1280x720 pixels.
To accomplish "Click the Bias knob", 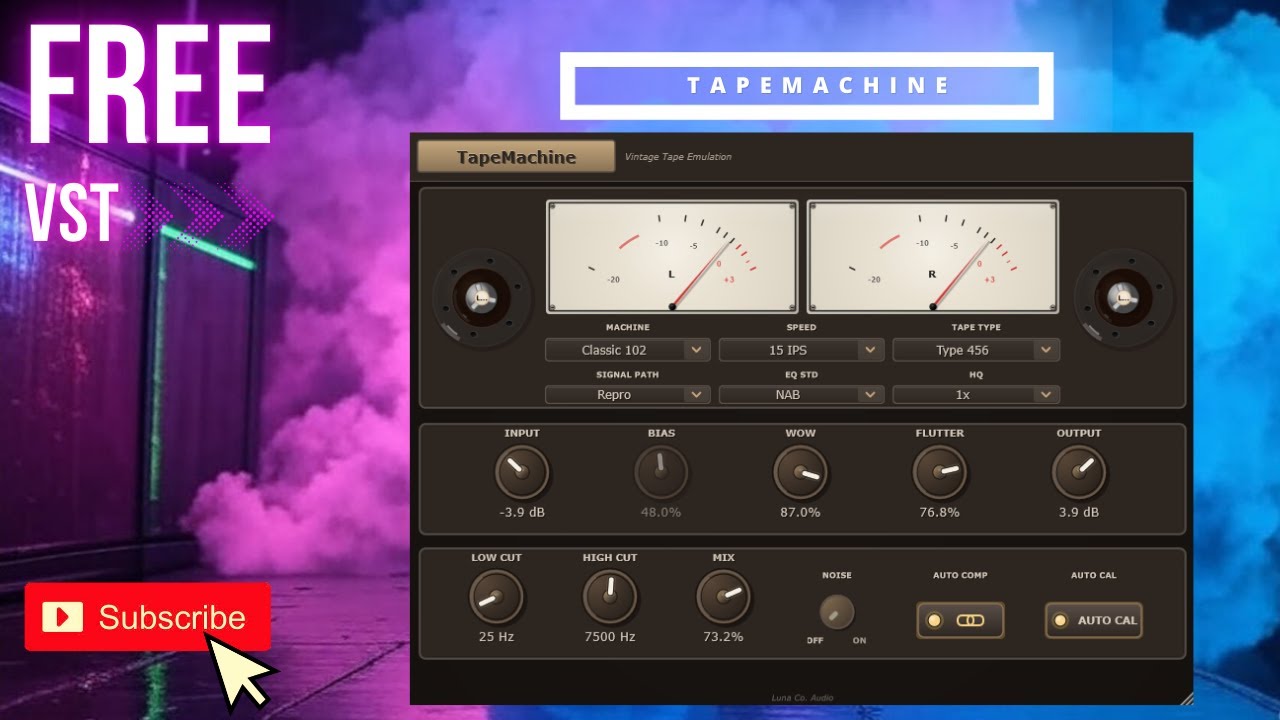I will (661, 472).
